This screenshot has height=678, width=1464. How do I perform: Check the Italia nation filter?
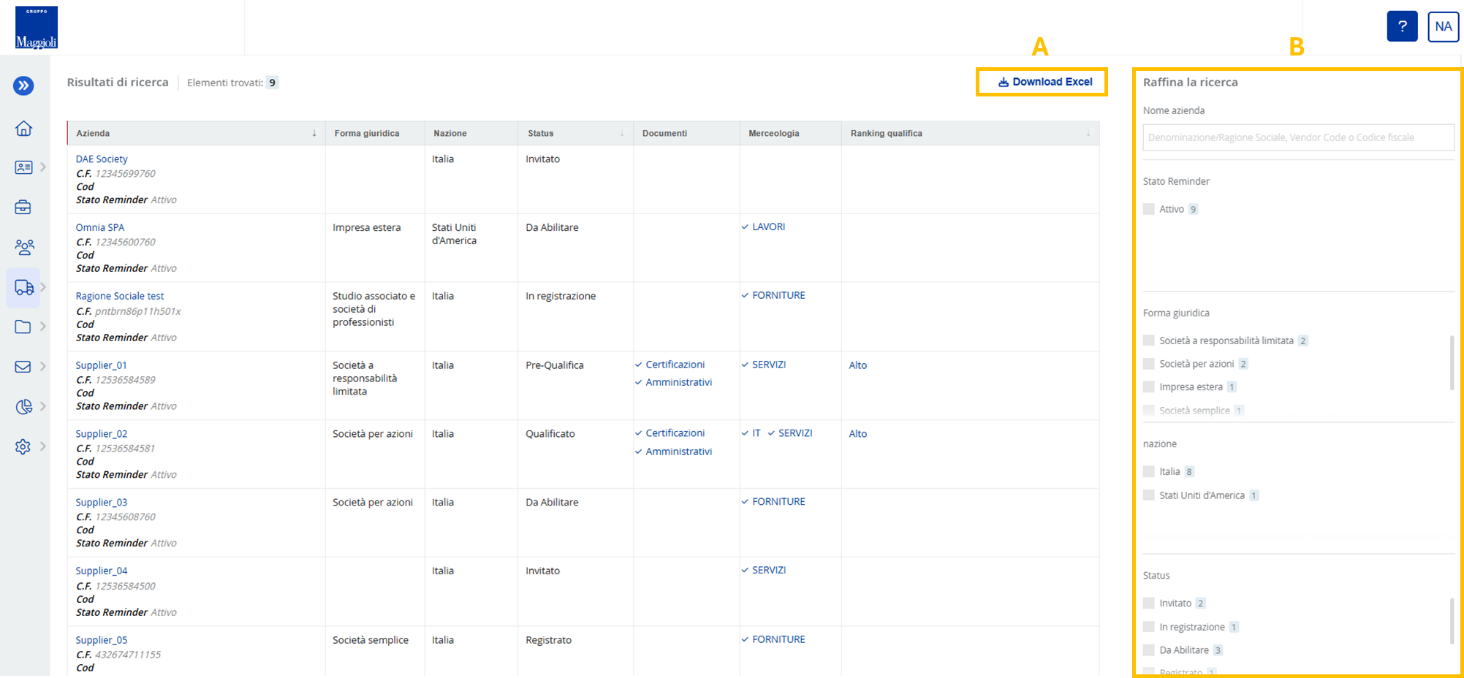click(1149, 471)
